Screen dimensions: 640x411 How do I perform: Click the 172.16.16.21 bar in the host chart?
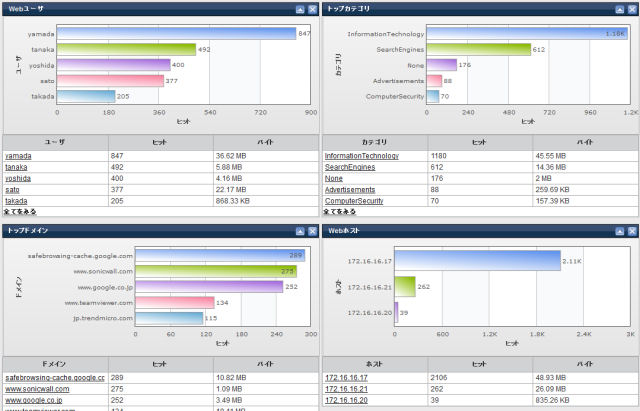click(x=405, y=287)
